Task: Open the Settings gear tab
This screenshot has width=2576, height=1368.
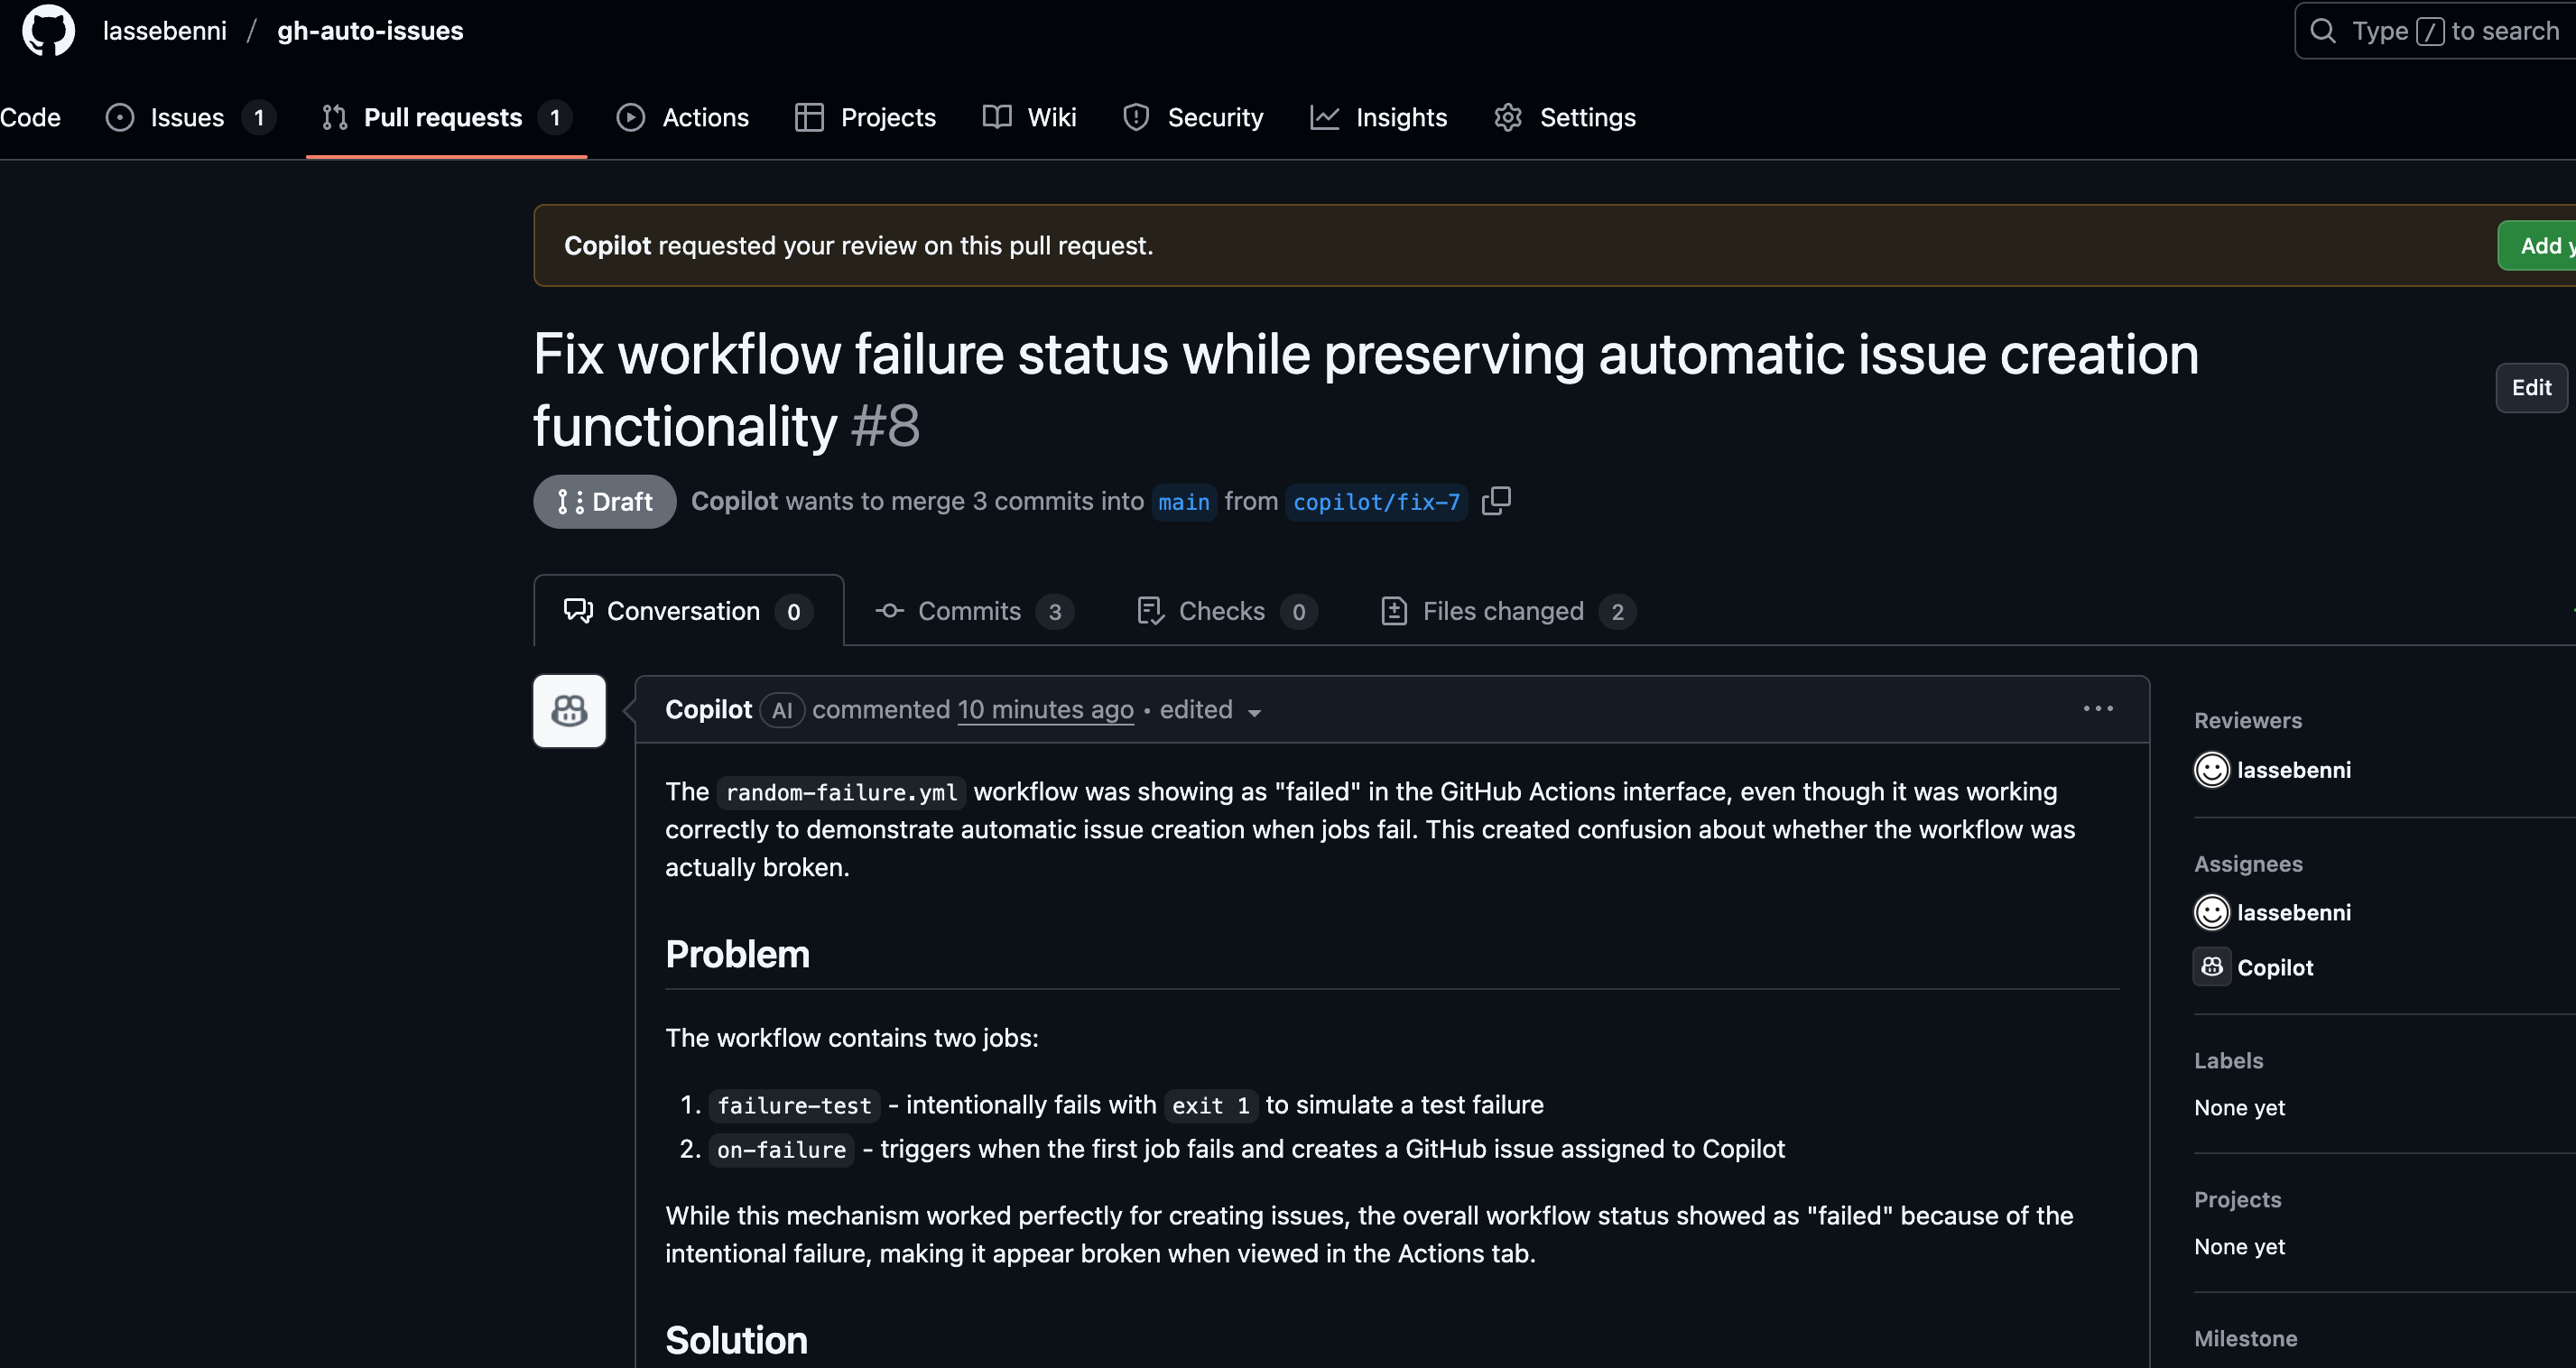Action: pos(1565,118)
